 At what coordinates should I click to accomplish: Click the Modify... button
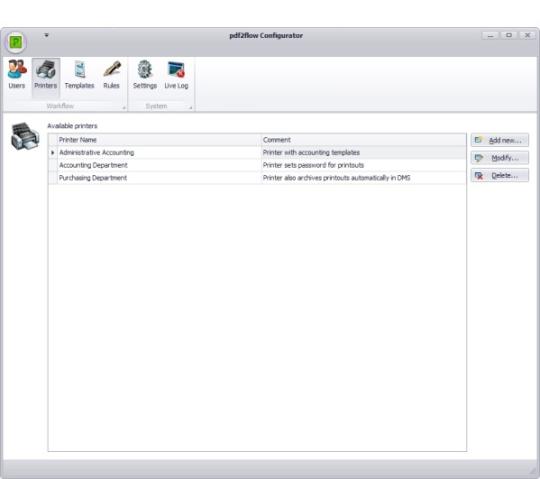[500, 158]
